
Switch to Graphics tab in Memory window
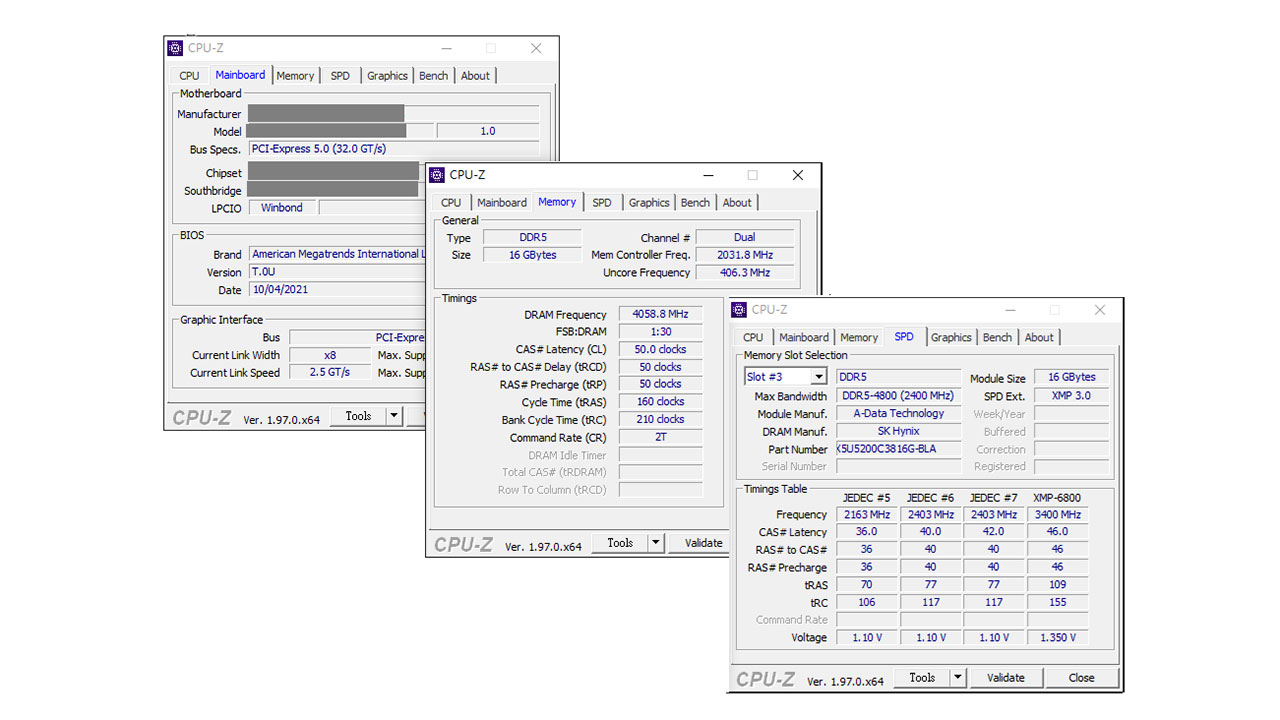[x=649, y=203]
